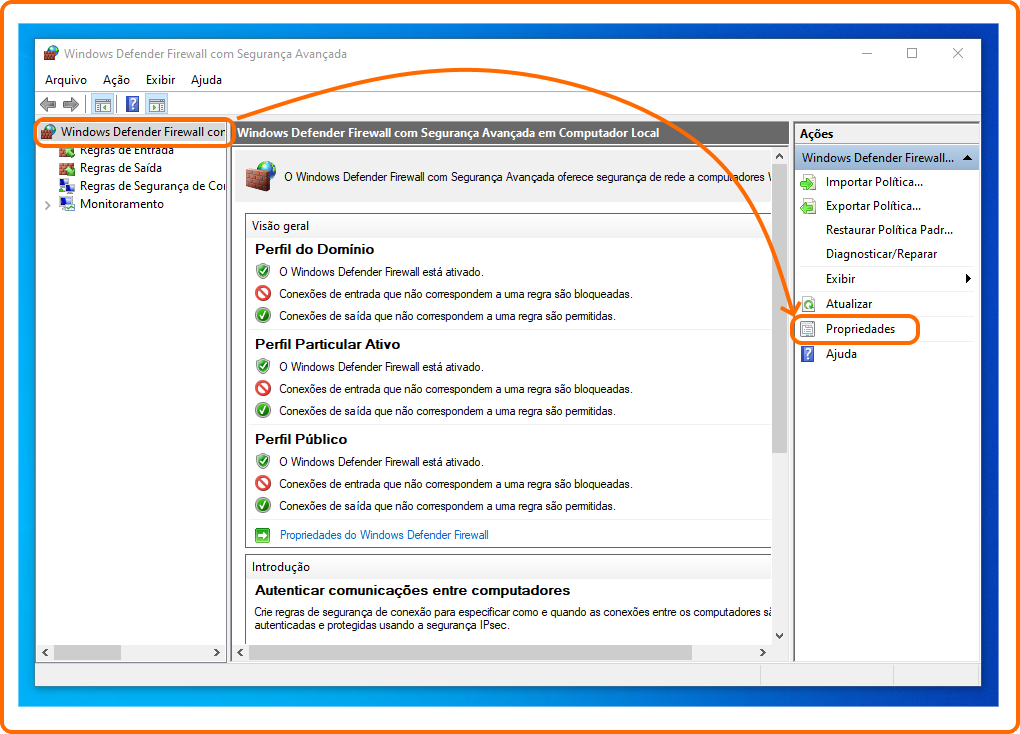This screenshot has width=1020, height=734.
Task: Click the Ajuda question mark icon in Ações
Action: [808, 354]
